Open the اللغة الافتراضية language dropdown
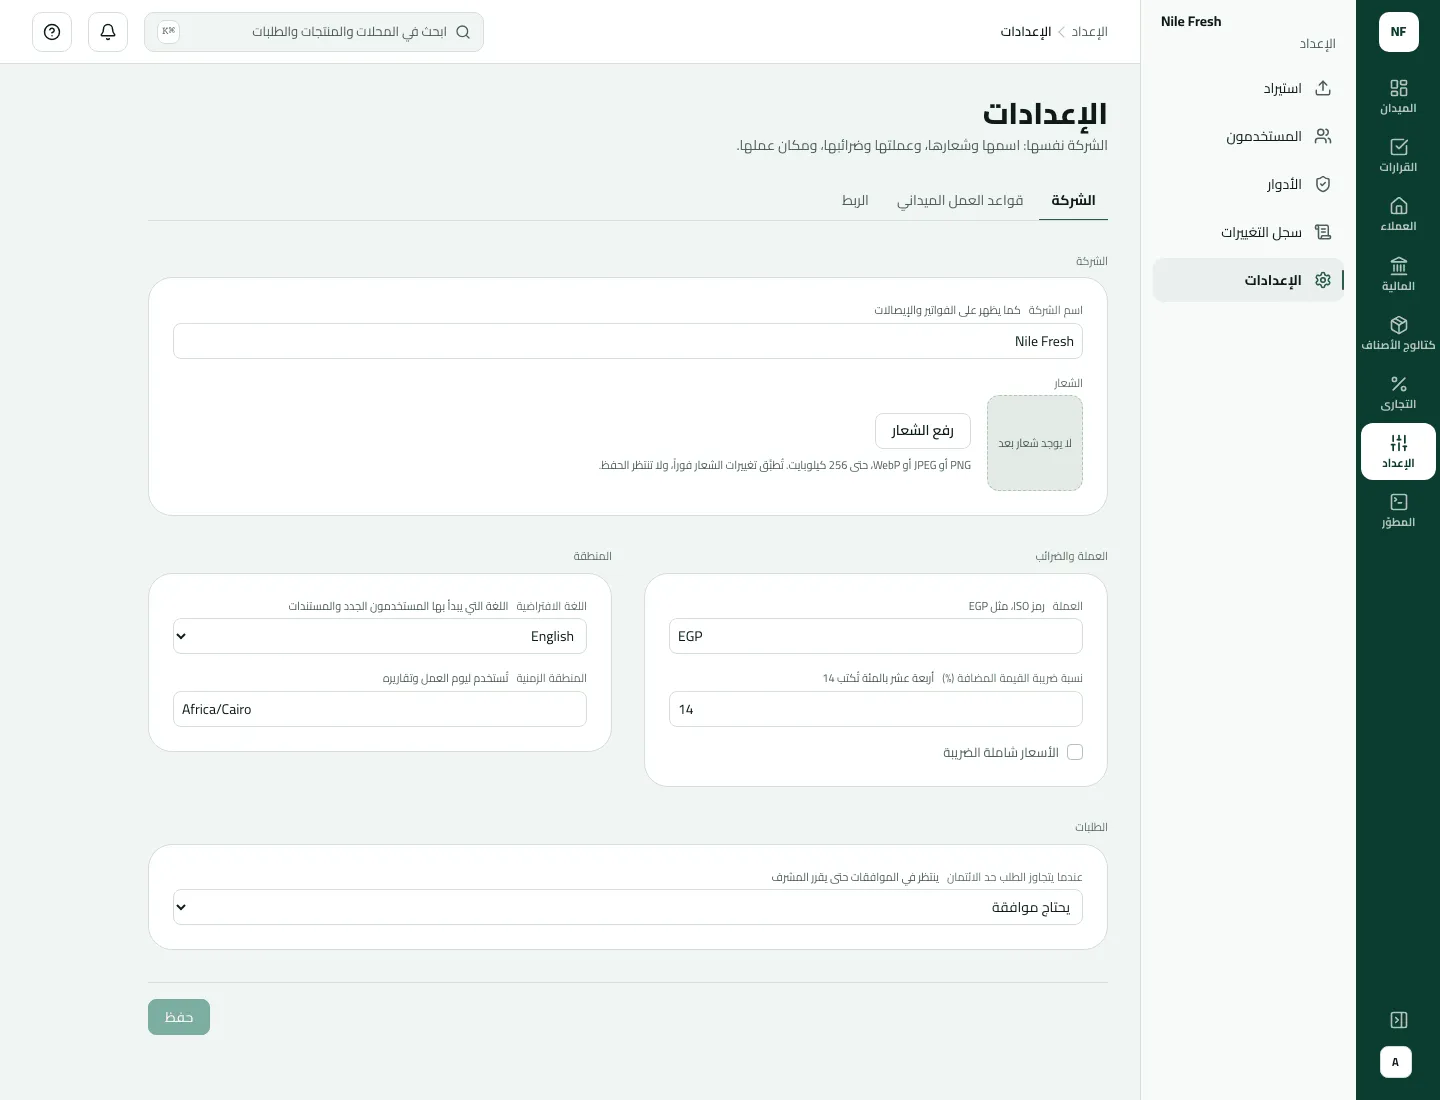 380,636
